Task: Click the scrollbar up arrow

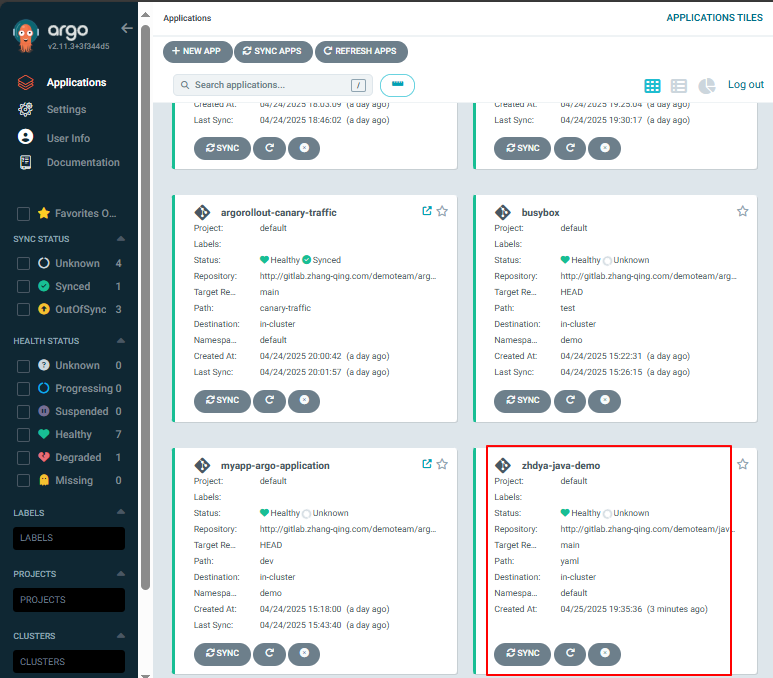Action: [x=145, y=15]
